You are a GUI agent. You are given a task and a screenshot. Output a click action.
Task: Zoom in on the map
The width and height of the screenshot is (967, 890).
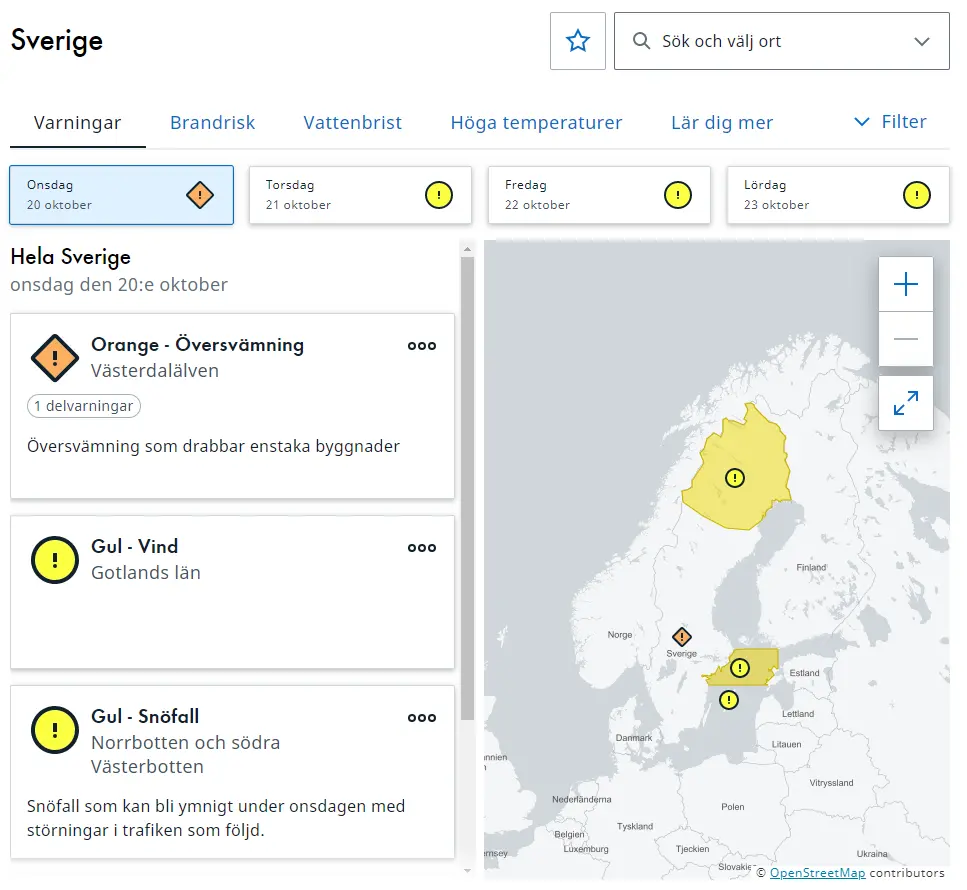(905, 285)
